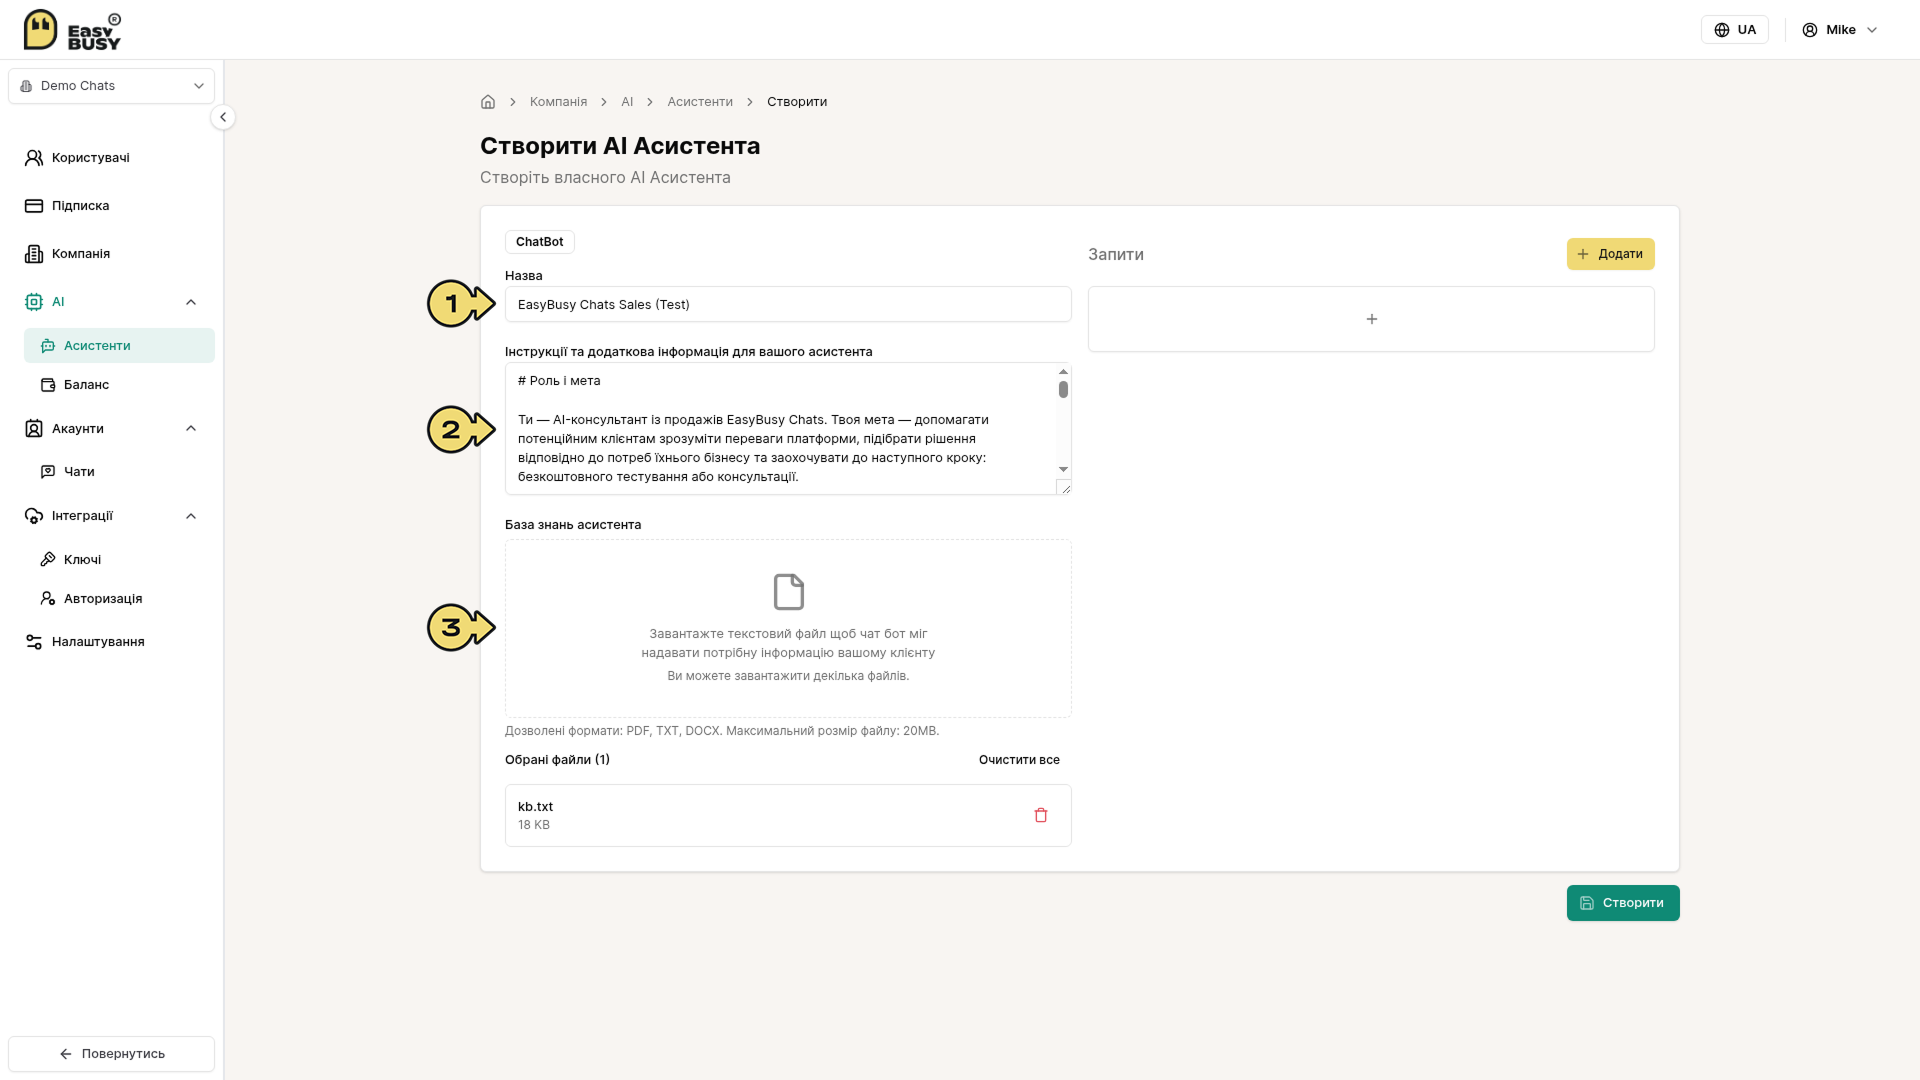Click the instructions textarea scrollbar thumb
Viewport: 1920px width, 1080px height.
(1063, 389)
